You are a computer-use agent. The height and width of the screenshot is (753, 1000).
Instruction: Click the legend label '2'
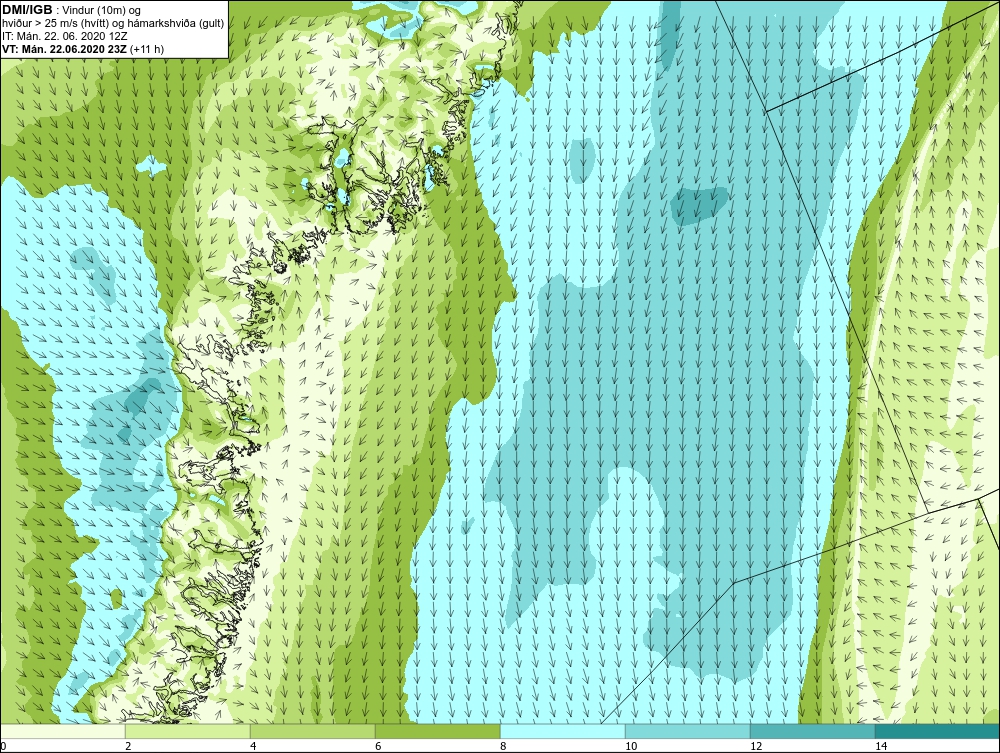128,746
